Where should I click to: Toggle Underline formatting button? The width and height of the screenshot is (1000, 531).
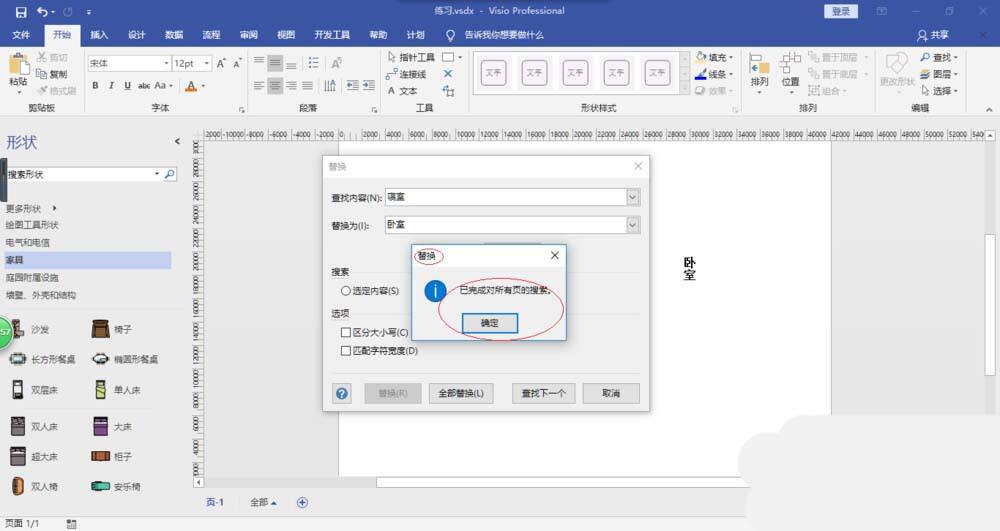click(127, 85)
